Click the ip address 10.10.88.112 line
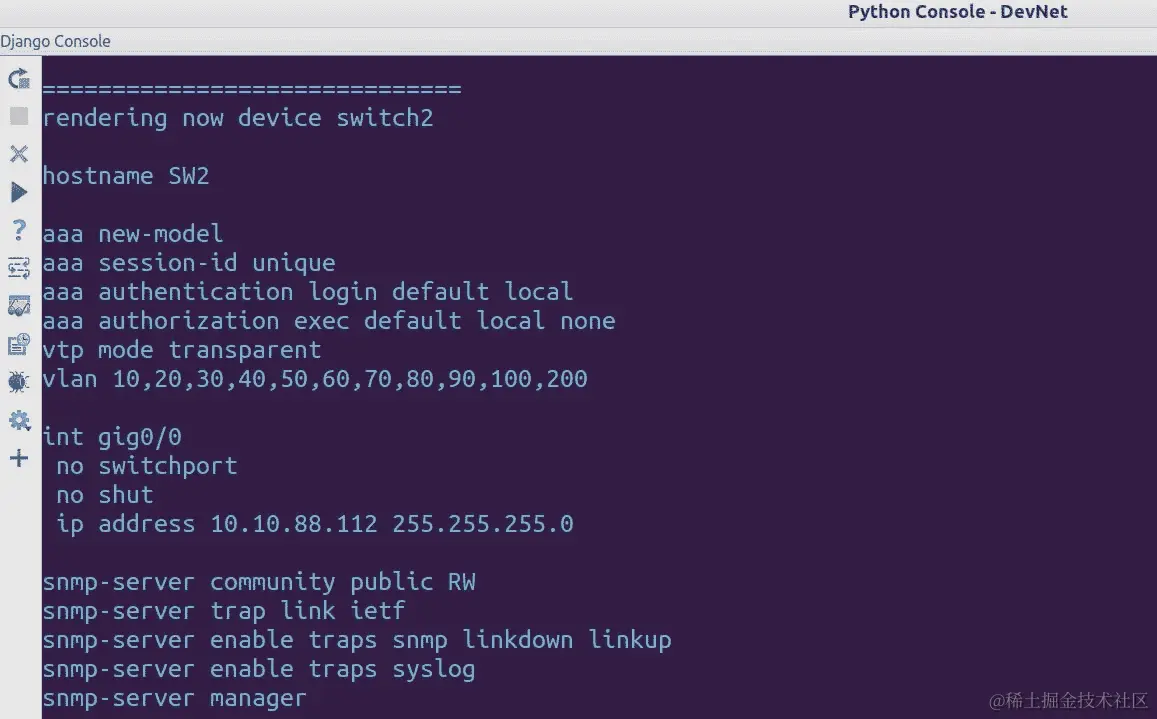The image size is (1157, 719). pyautogui.click(x=315, y=524)
